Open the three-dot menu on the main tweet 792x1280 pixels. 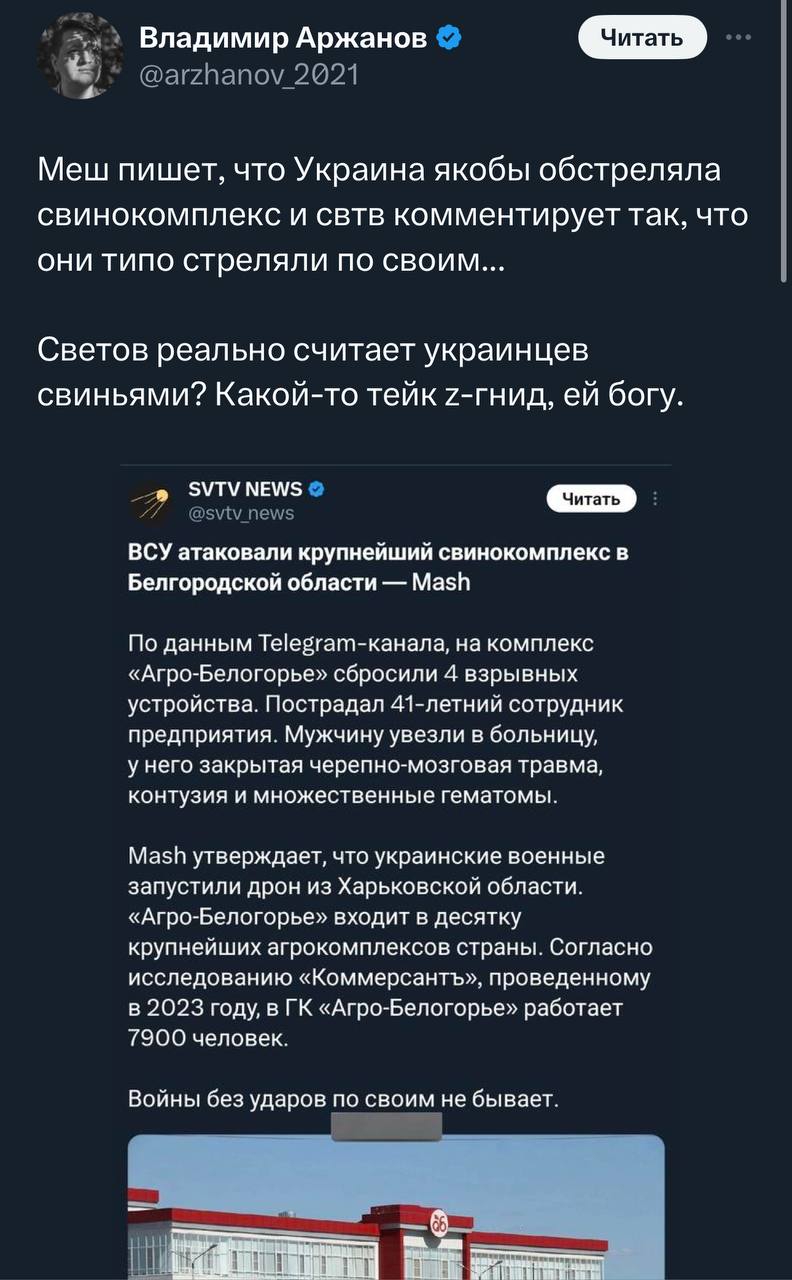click(x=739, y=38)
